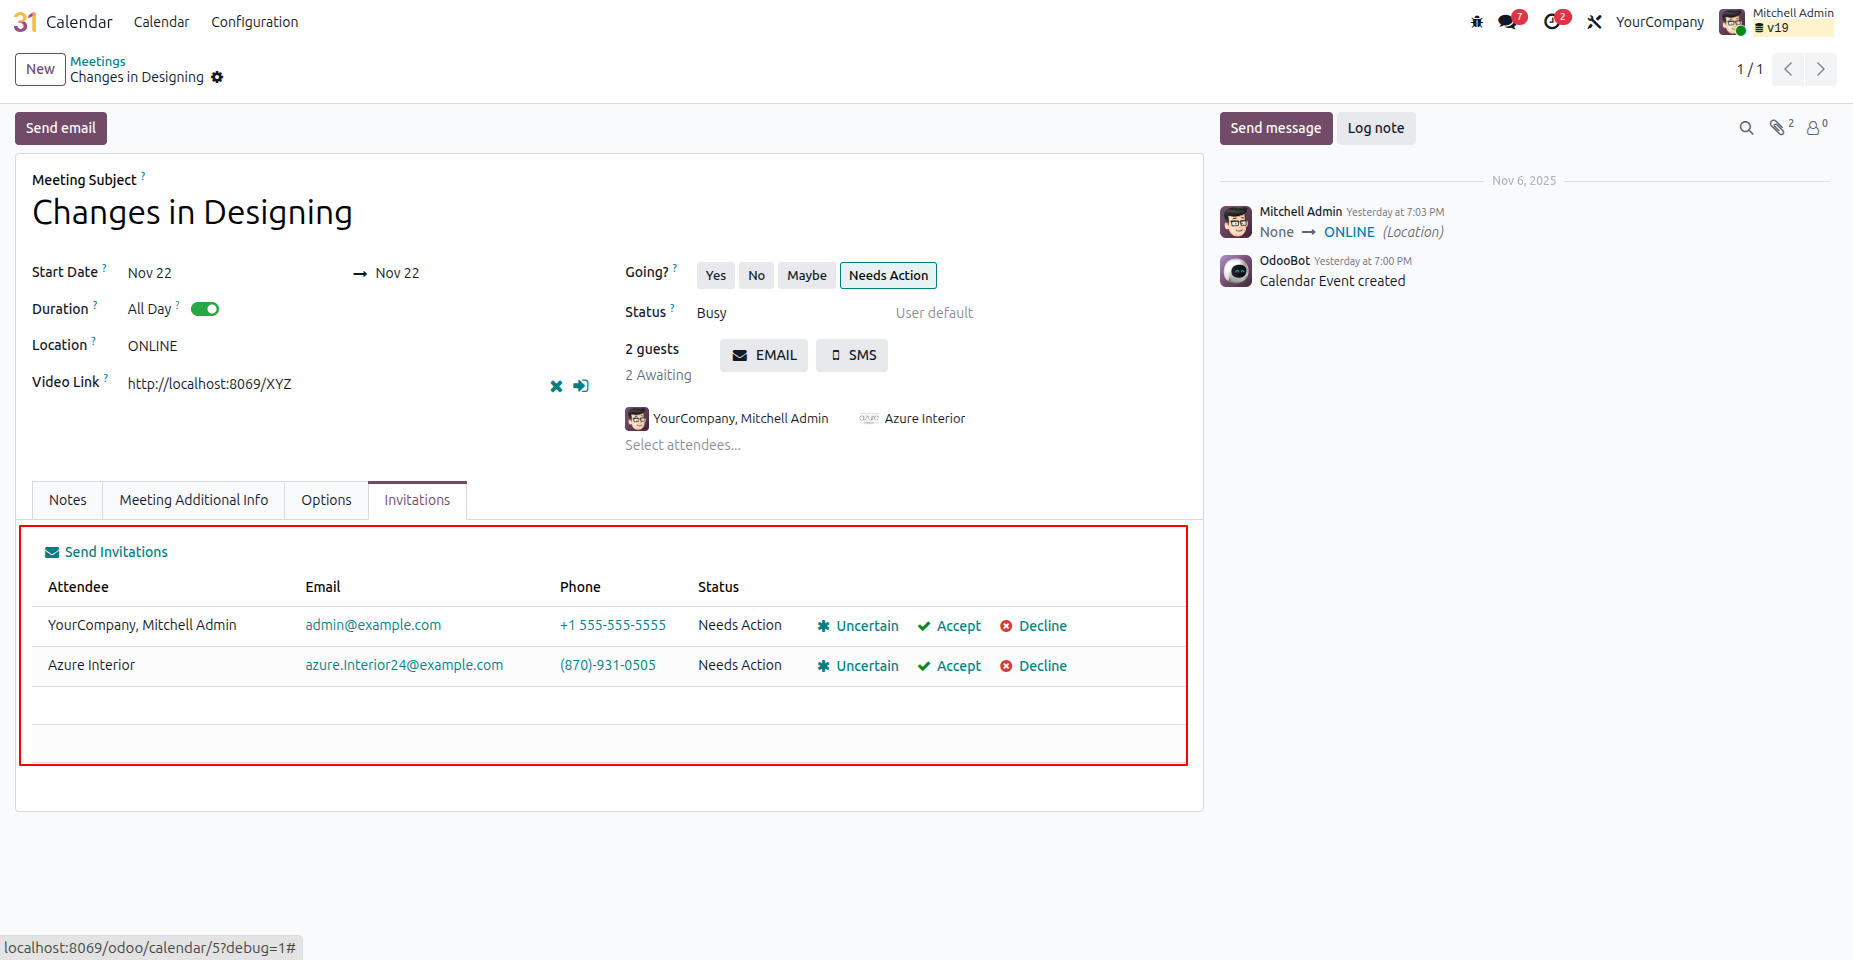Click Mitchell Admin attendee avatar
Screen dimensions: 1853x960
[637, 419]
